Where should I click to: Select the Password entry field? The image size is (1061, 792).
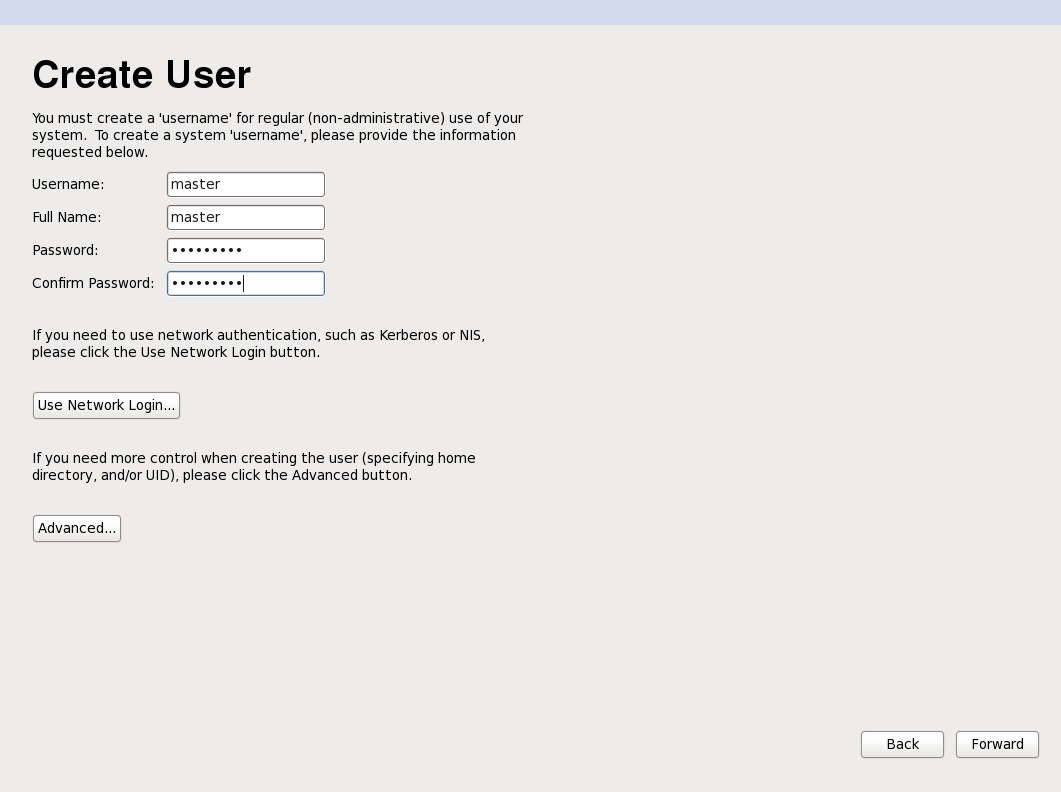coord(246,250)
